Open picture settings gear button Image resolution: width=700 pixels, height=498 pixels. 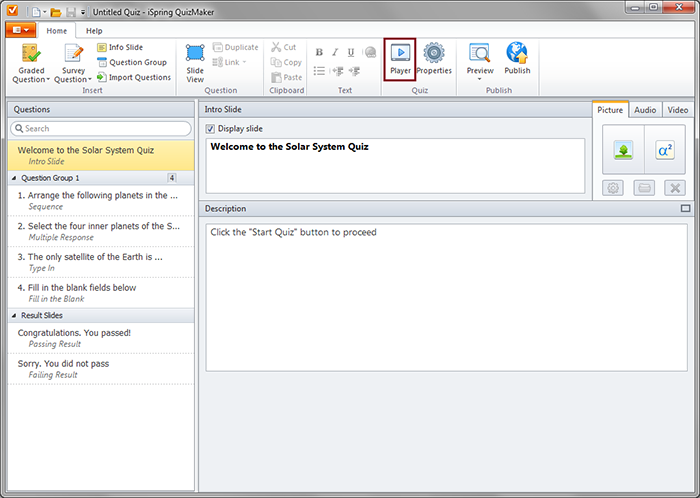[x=612, y=188]
